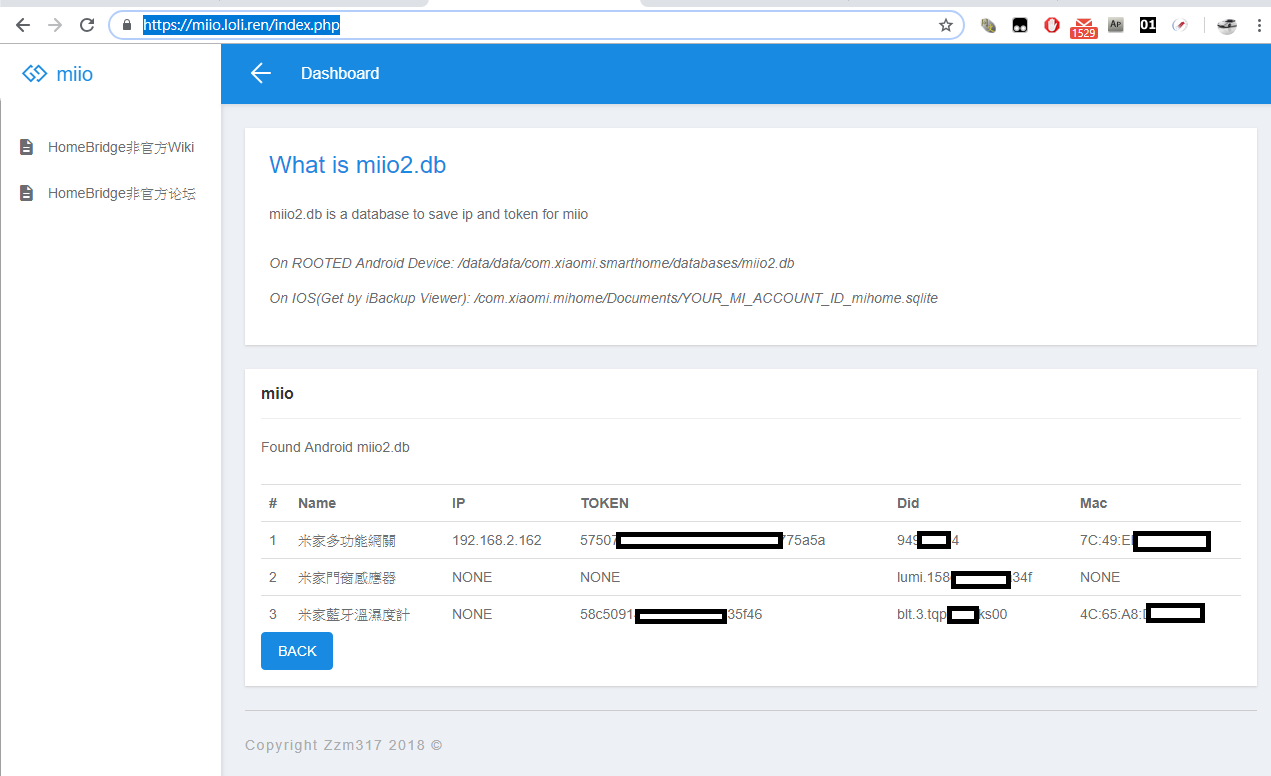Open the speedometer gauge extension icon
The height and width of the screenshot is (776, 1271).
1180,26
